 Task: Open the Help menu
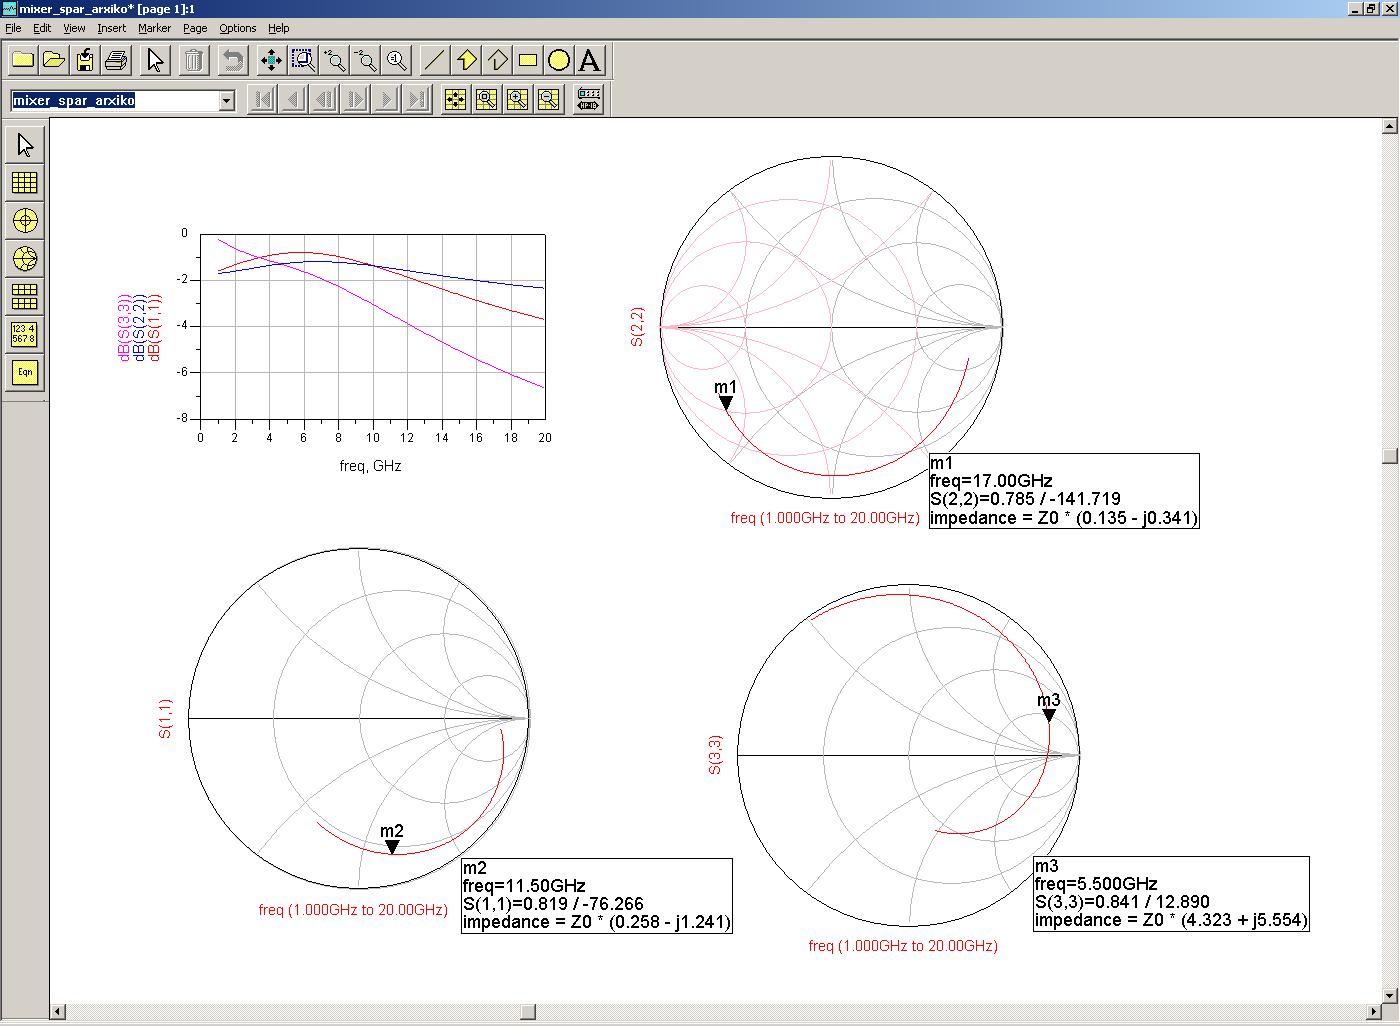279,28
